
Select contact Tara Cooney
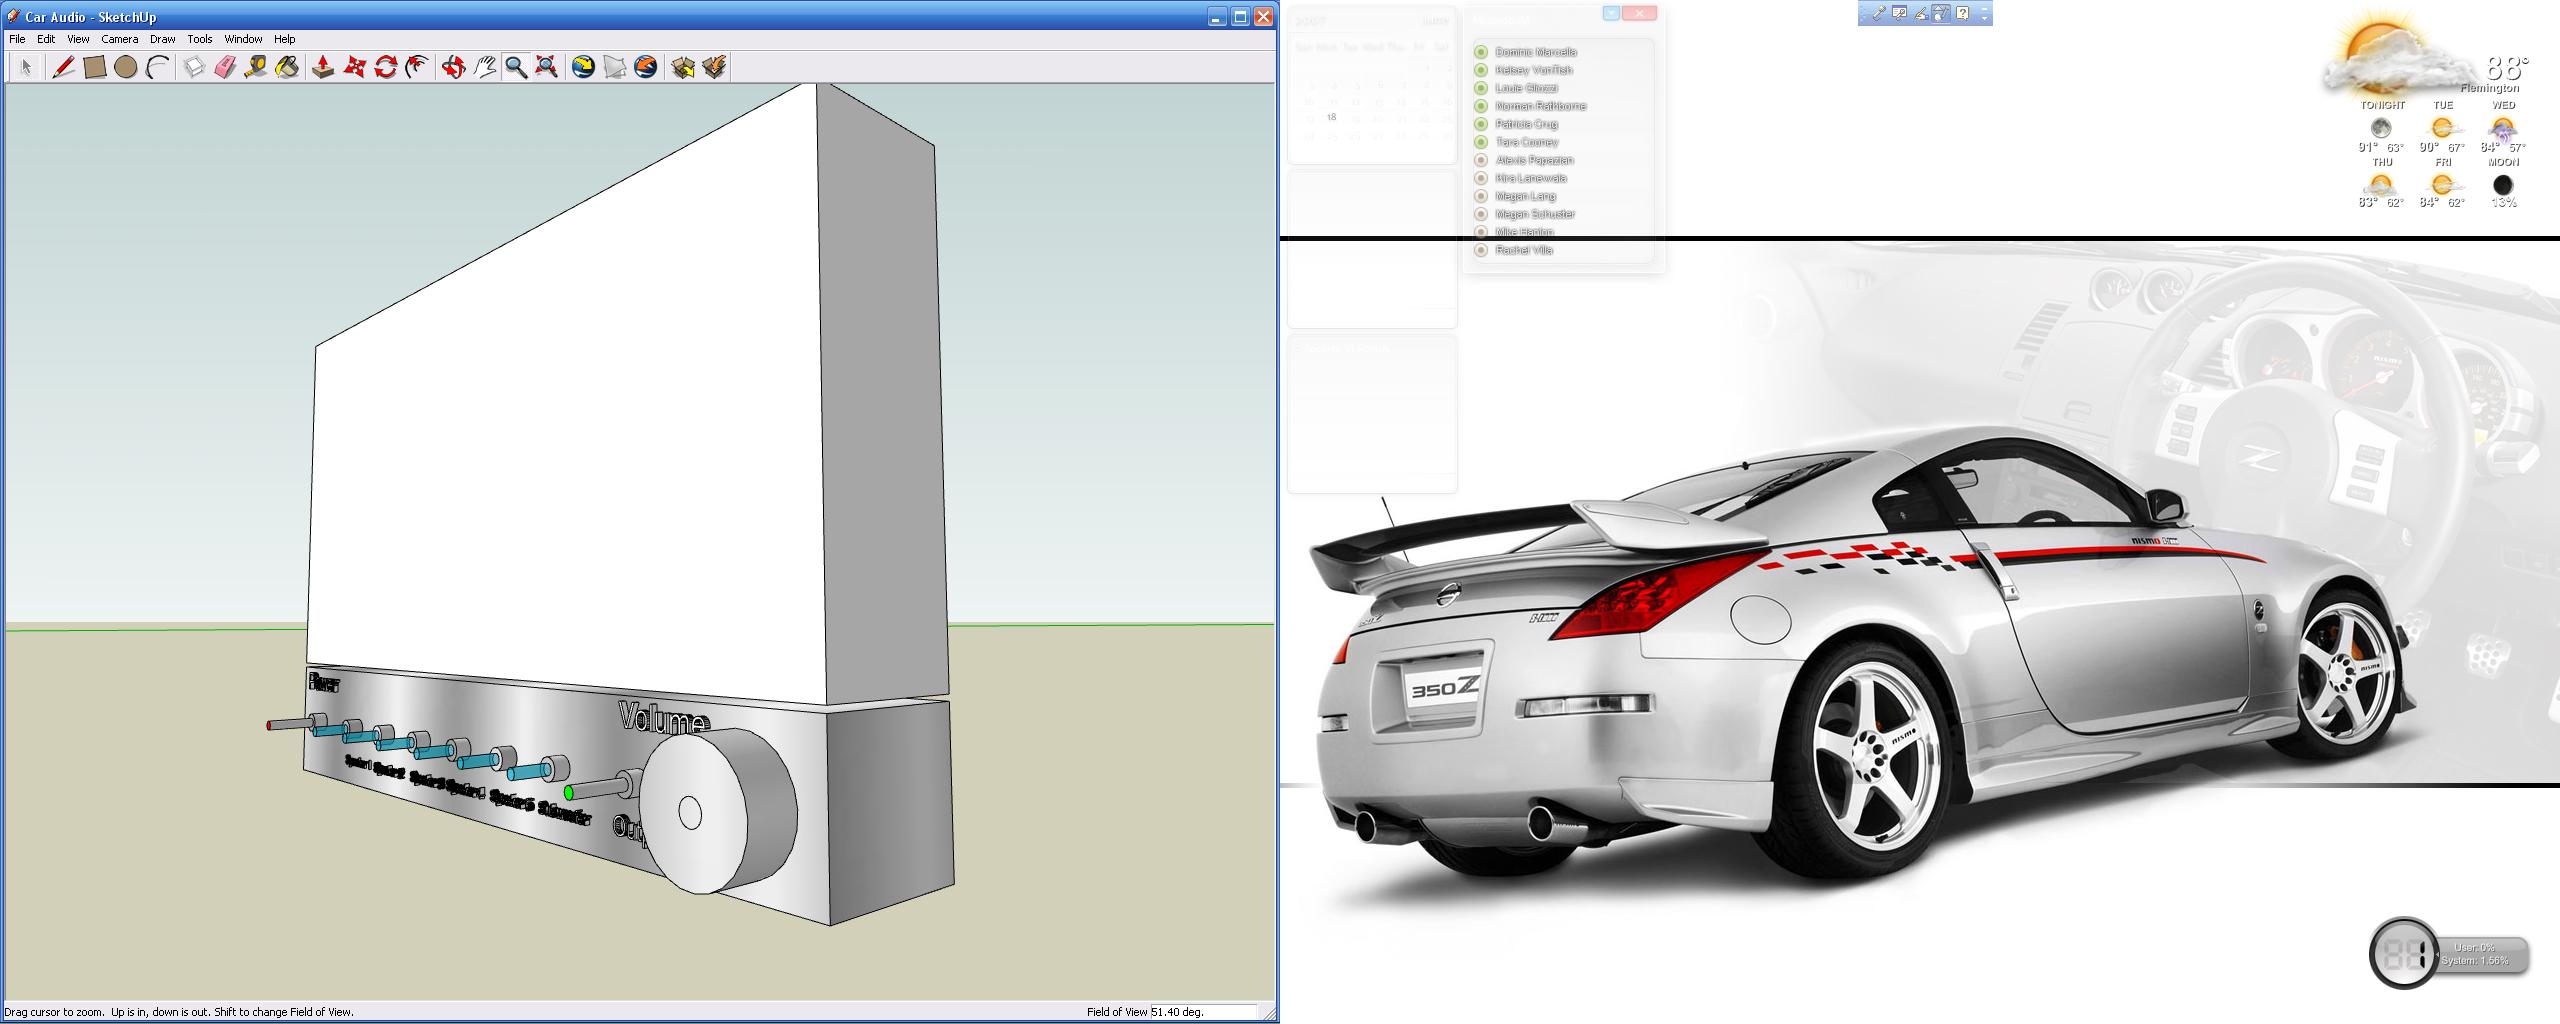(x=1527, y=142)
